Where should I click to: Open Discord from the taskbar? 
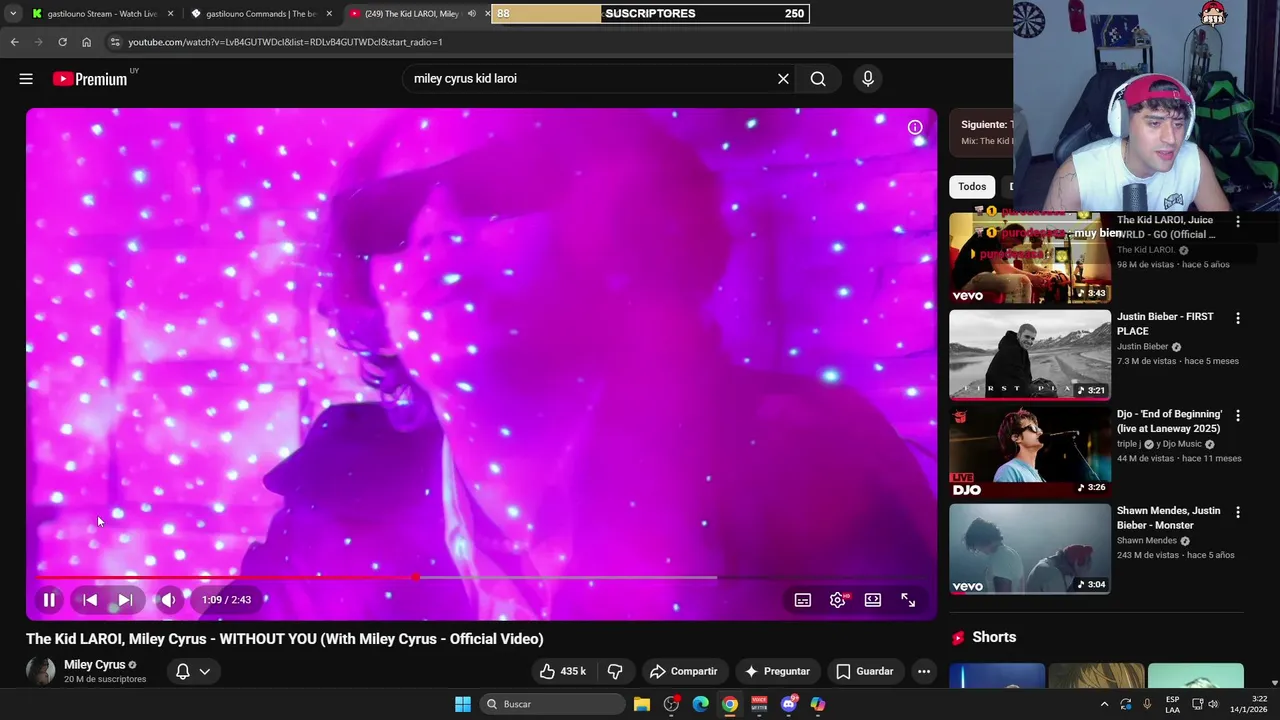pos(789,704)
